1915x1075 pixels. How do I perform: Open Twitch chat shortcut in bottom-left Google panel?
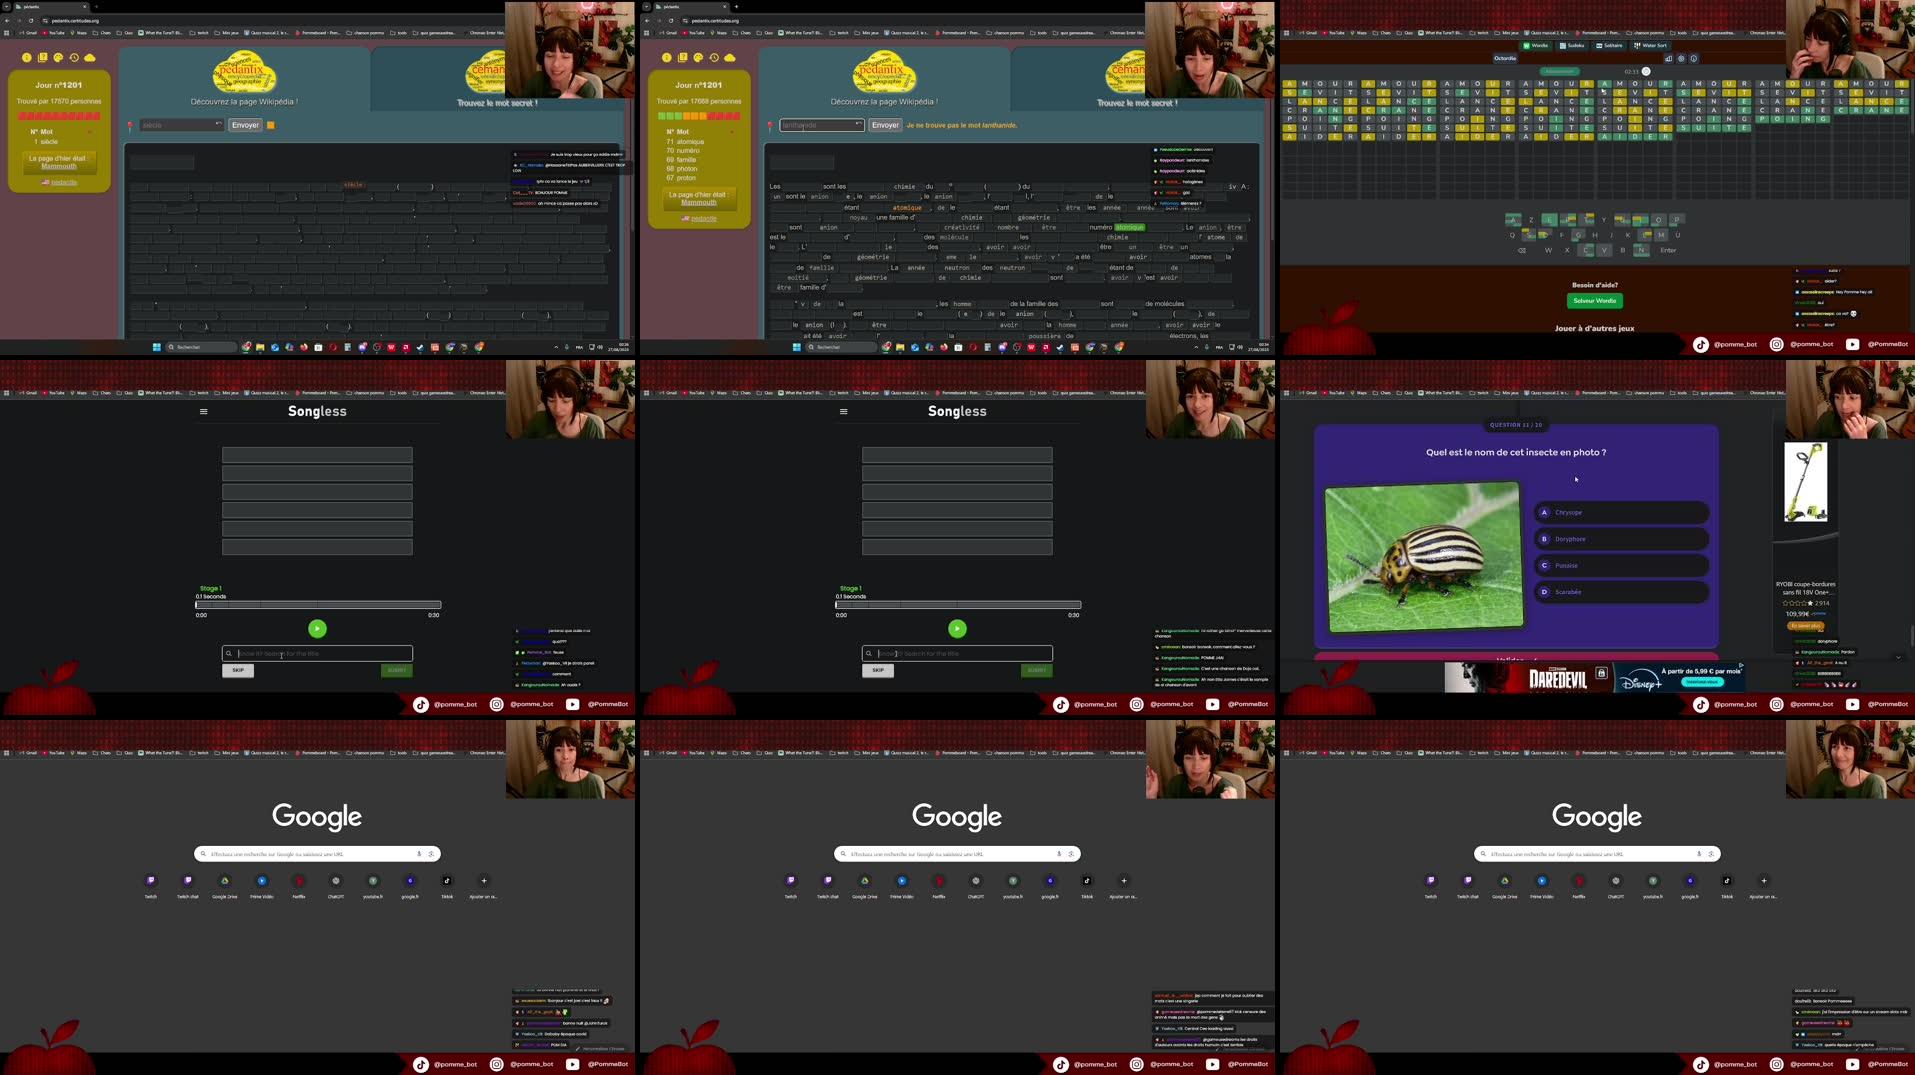coord(188,885)
